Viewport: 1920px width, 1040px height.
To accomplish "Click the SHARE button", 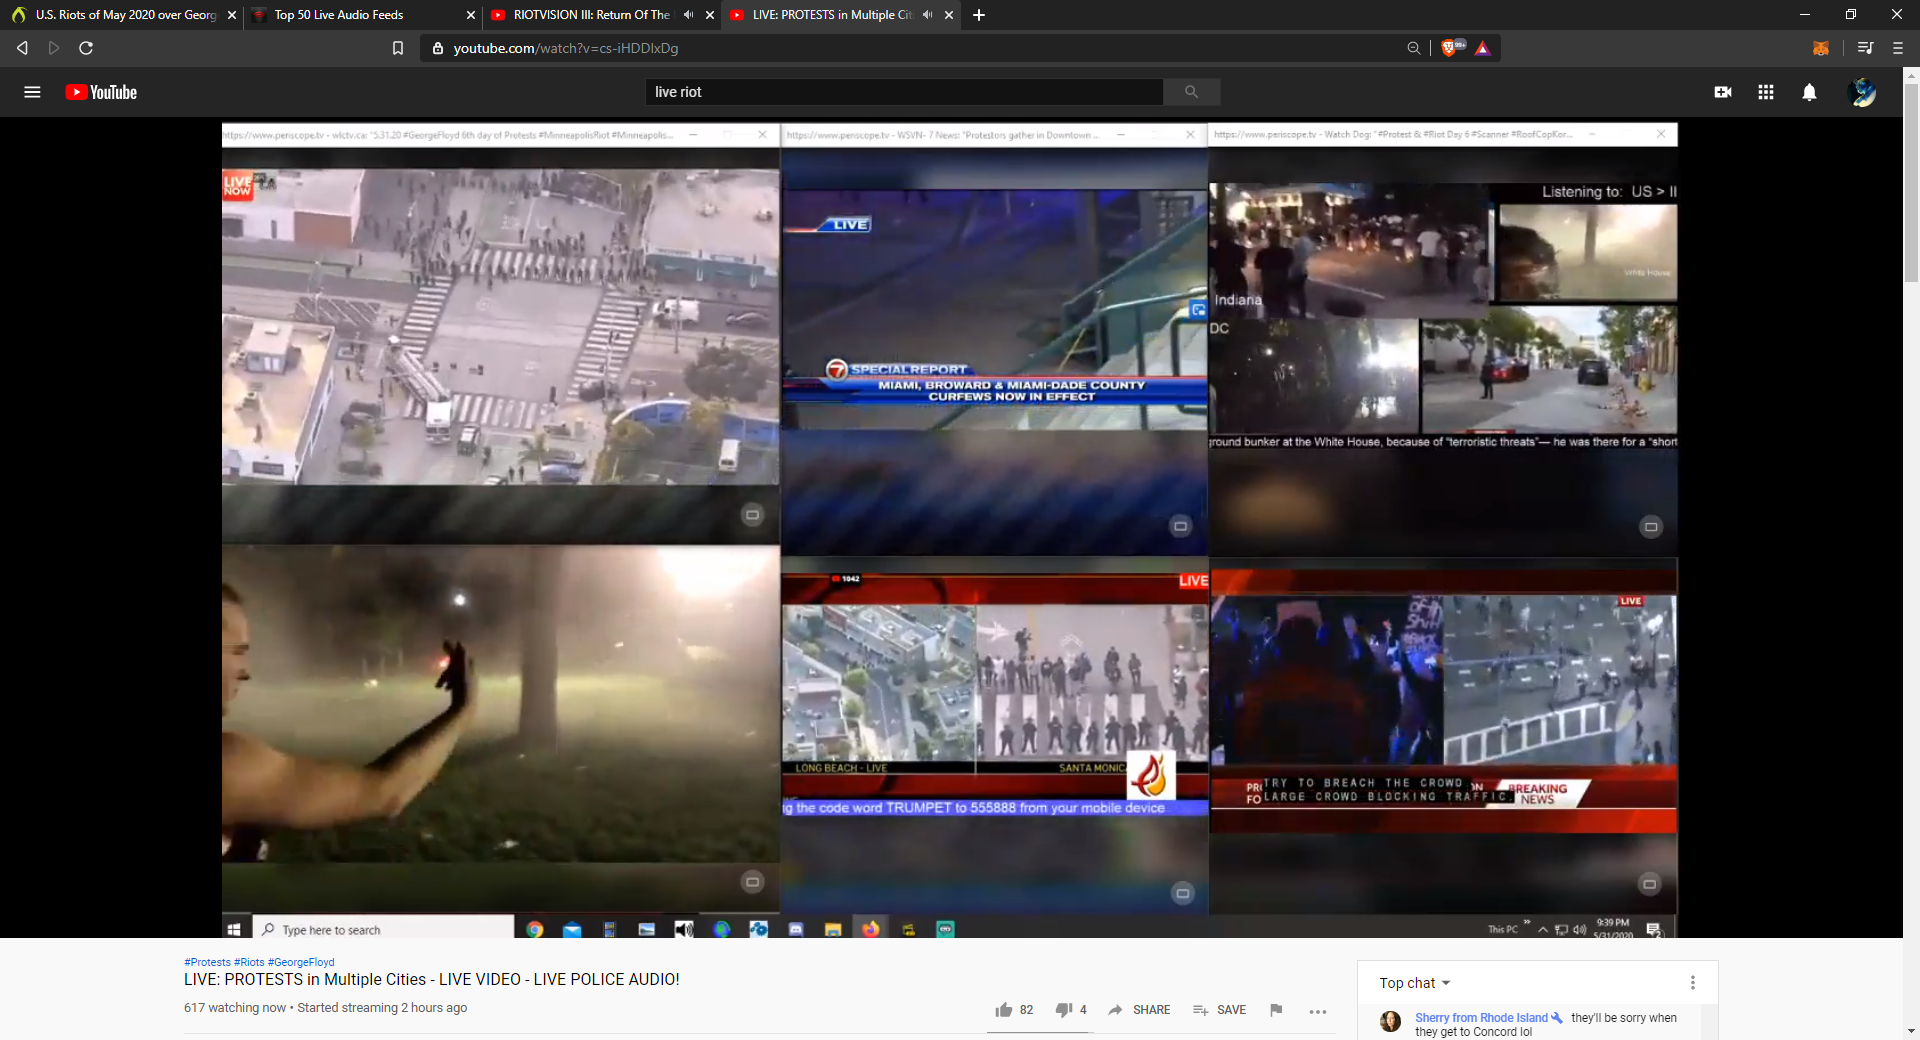I will pyautogui.click(x=1139, y=1010).
